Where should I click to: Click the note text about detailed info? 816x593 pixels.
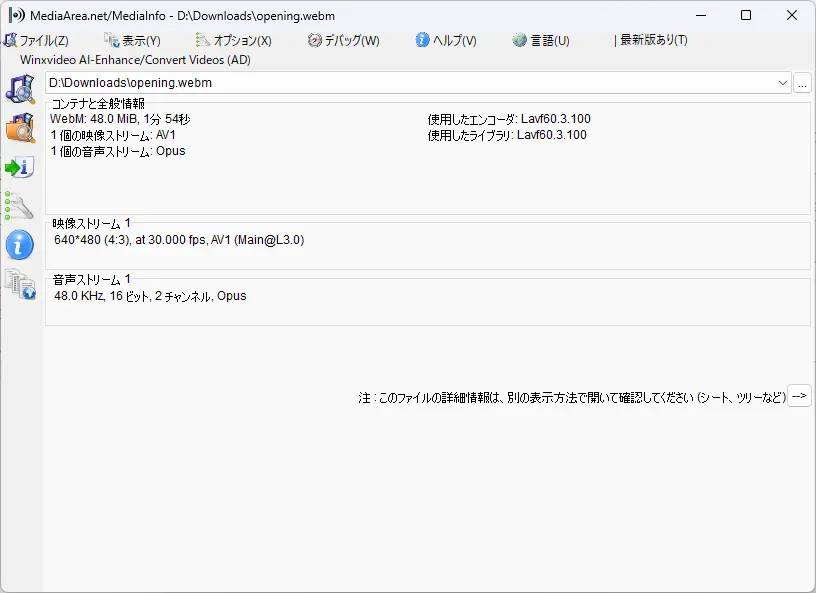tap(572, 398)
